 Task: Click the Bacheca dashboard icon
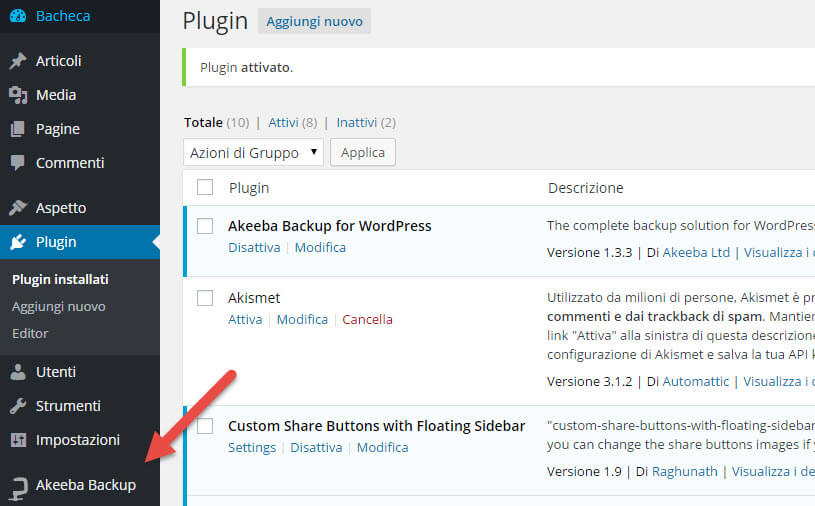(18, 16)
